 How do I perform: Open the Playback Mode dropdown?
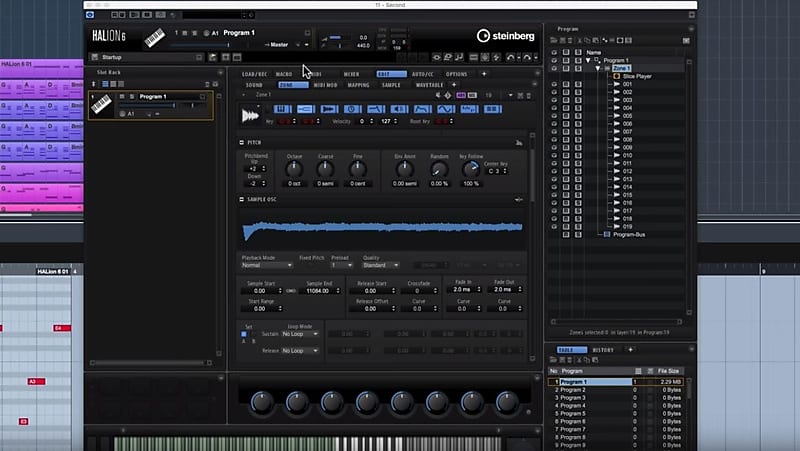point(266,265)
